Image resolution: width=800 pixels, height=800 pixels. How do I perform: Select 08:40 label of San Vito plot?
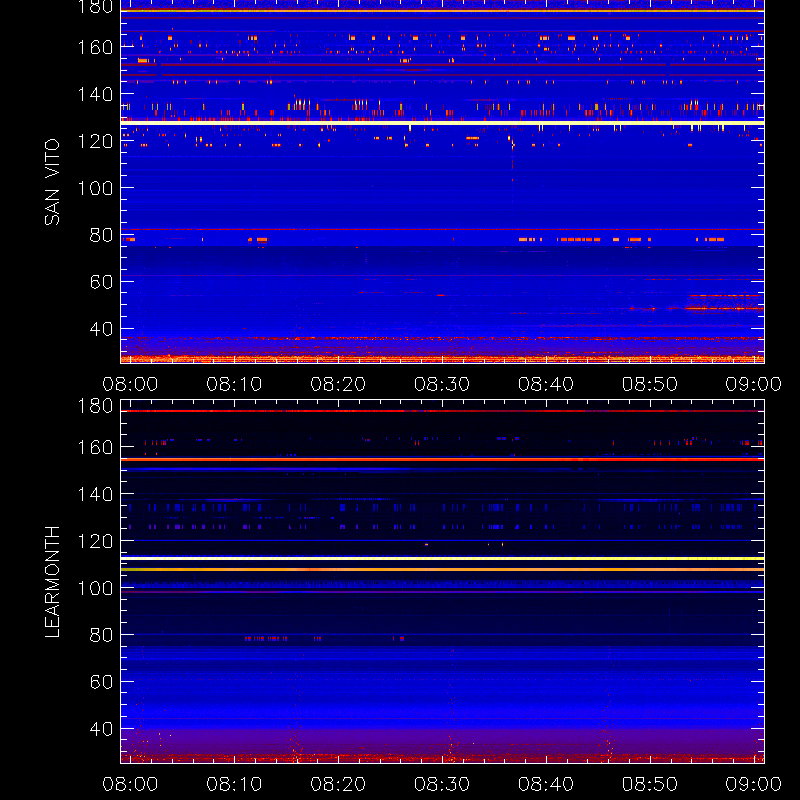(546, 384)
